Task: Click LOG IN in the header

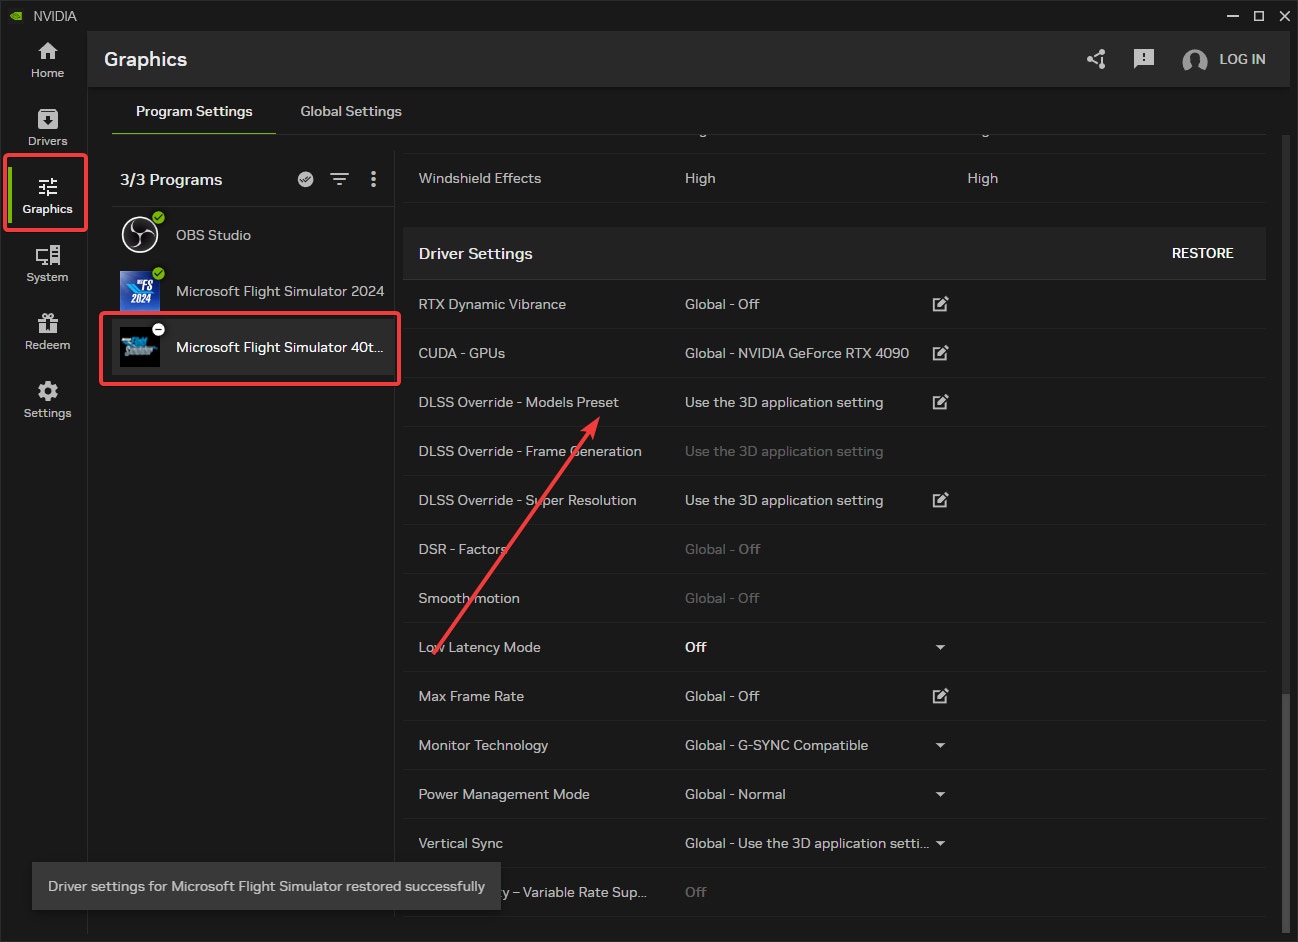Action: pyautogui.click(x=1241, y=59)
